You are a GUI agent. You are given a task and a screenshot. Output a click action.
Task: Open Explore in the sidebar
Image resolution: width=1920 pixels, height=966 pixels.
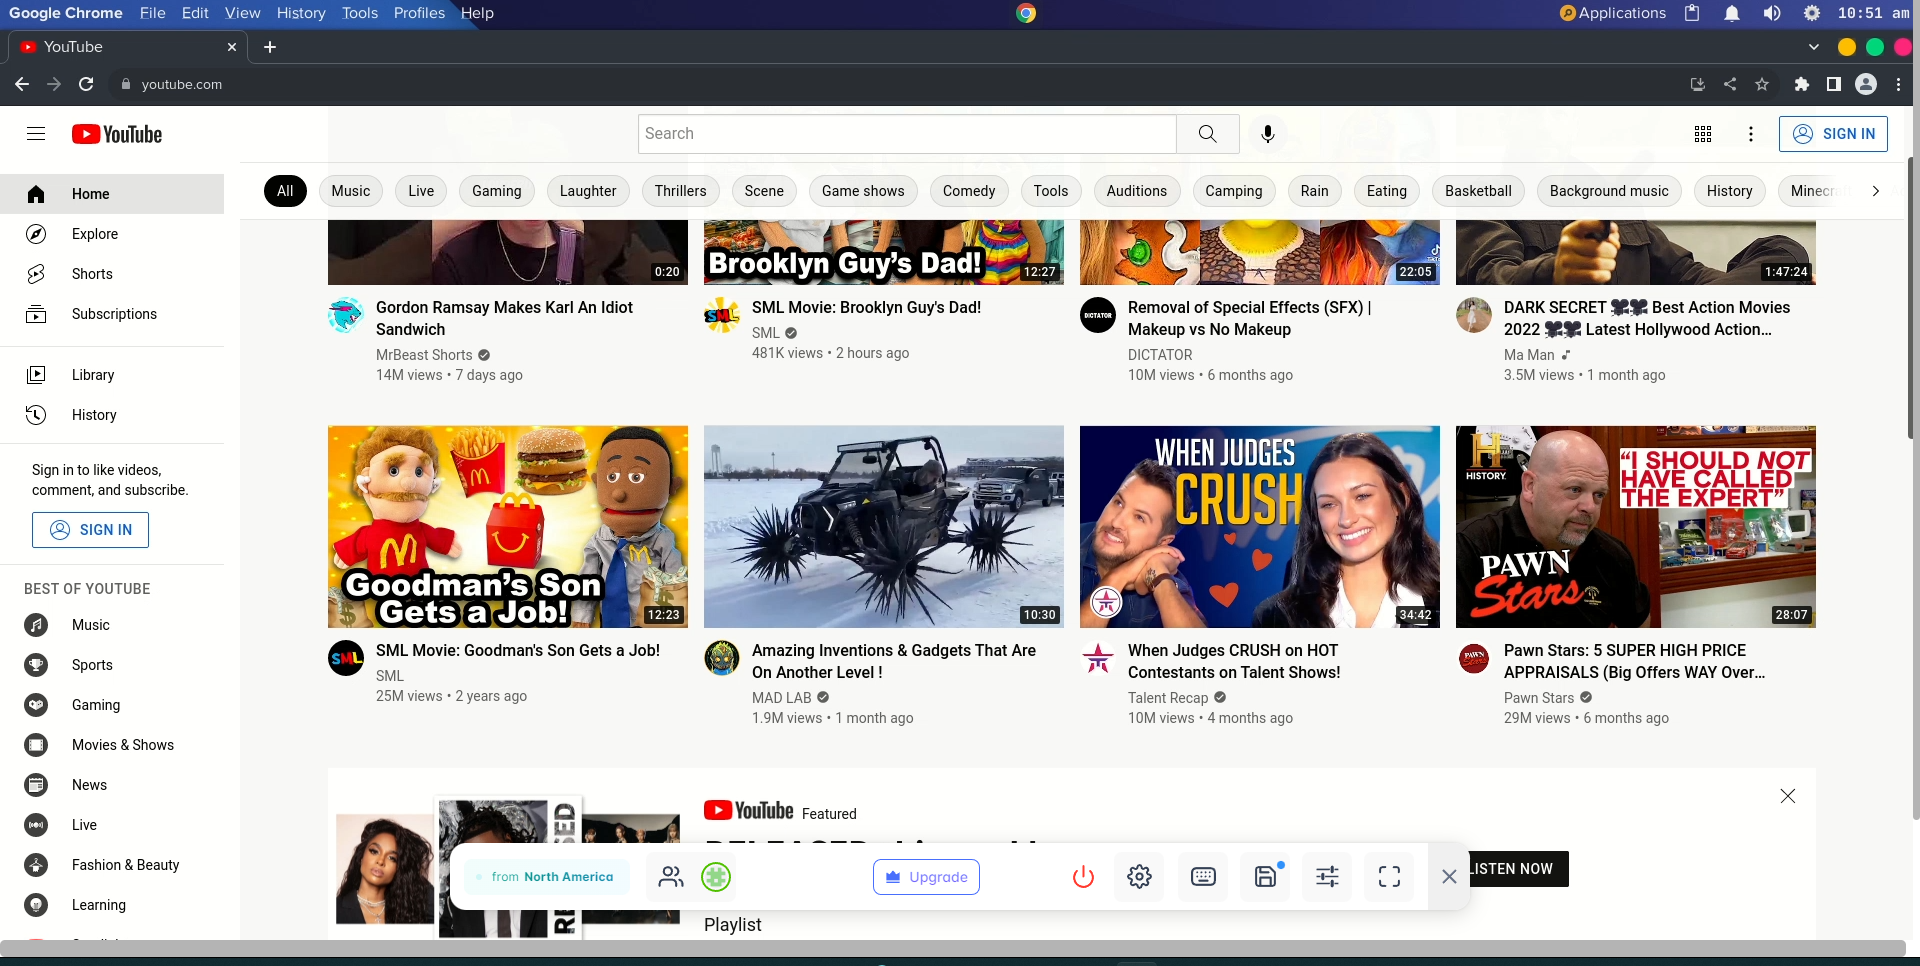tap(112, 234)
